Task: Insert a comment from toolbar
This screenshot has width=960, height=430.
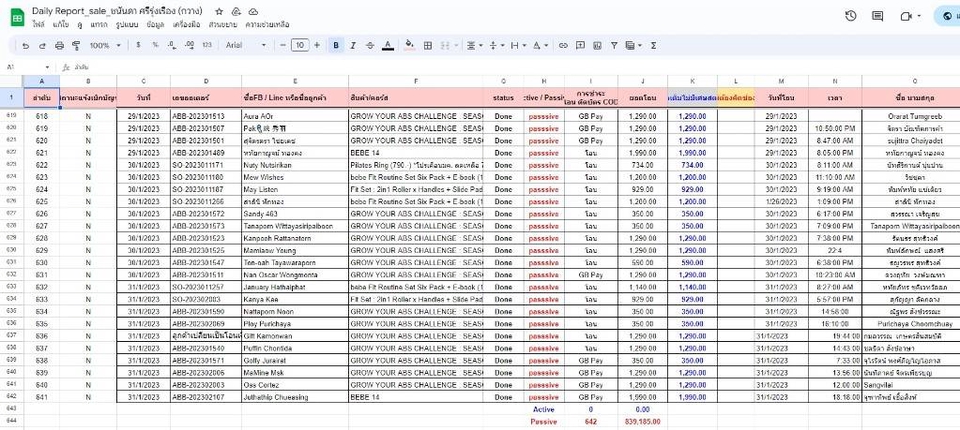Action: click(x=580, y=45)
